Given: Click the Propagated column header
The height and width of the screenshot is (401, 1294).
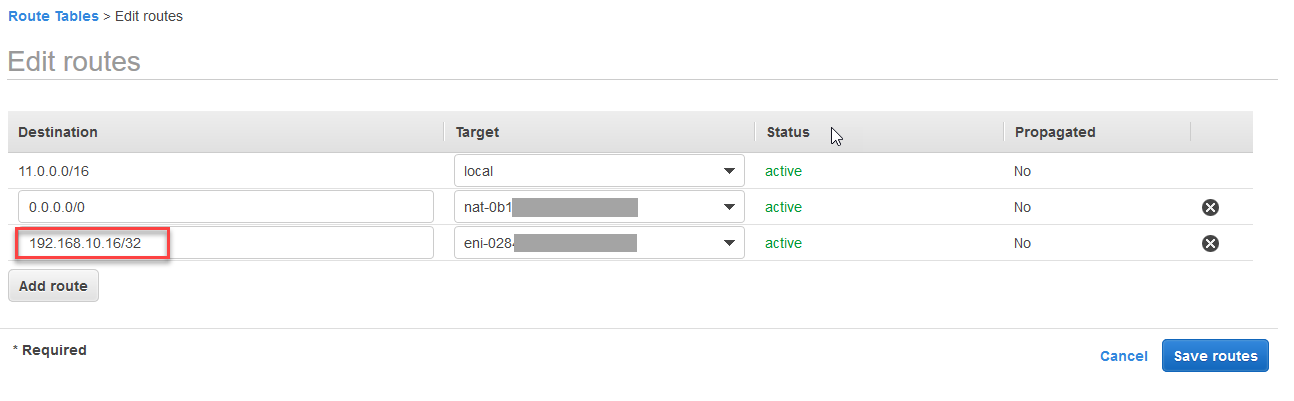Looking at the screenshot, I should (x=1055, y=132).
